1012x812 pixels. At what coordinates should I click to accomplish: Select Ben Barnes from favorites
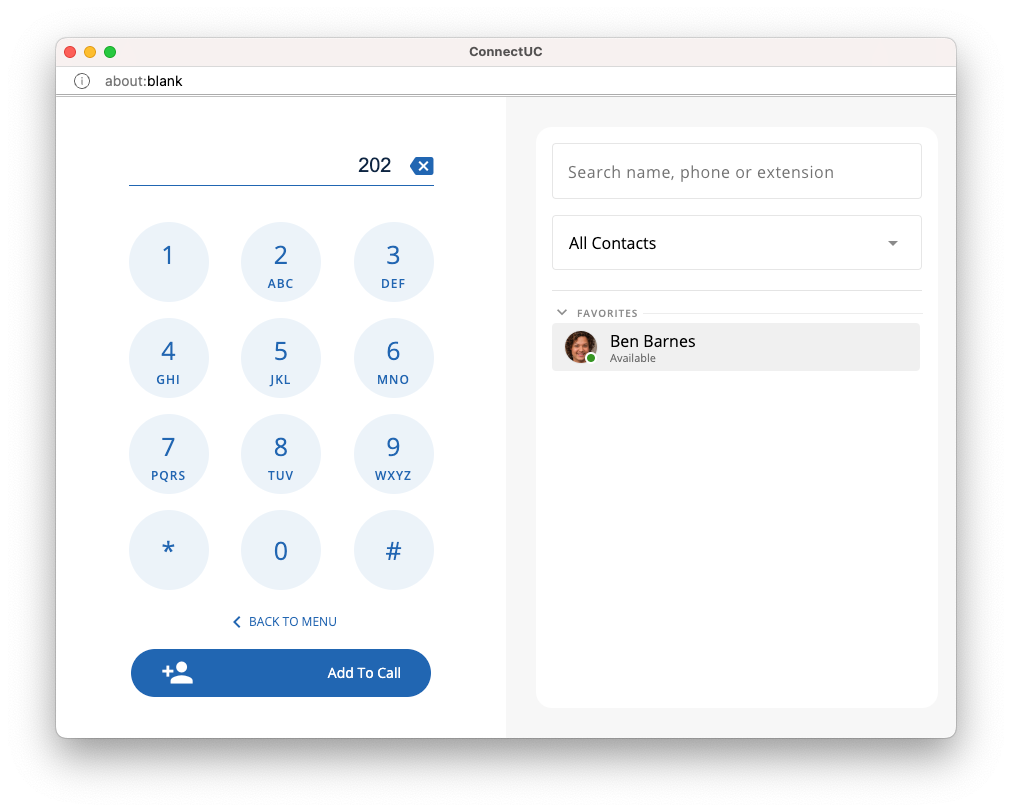[736, 347]
